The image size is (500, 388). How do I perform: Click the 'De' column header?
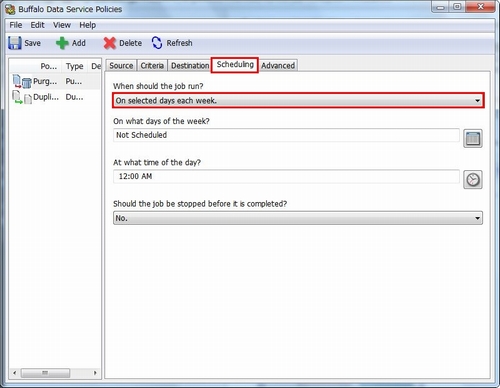(96, 66)
